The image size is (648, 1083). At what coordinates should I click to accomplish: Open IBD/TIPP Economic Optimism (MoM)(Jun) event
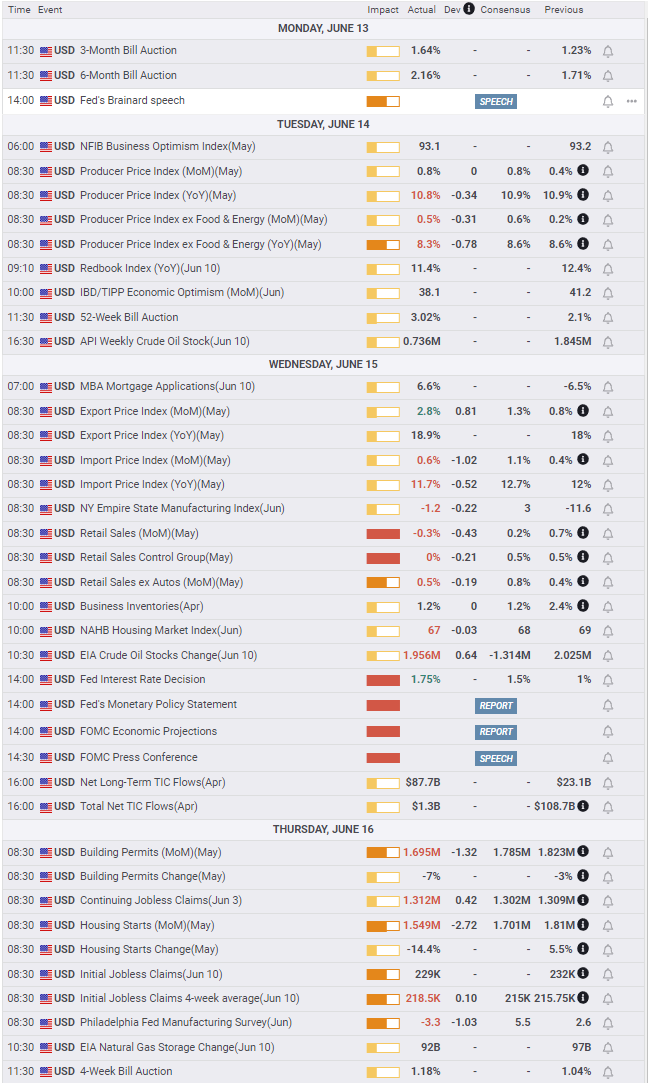coord(182,292)
